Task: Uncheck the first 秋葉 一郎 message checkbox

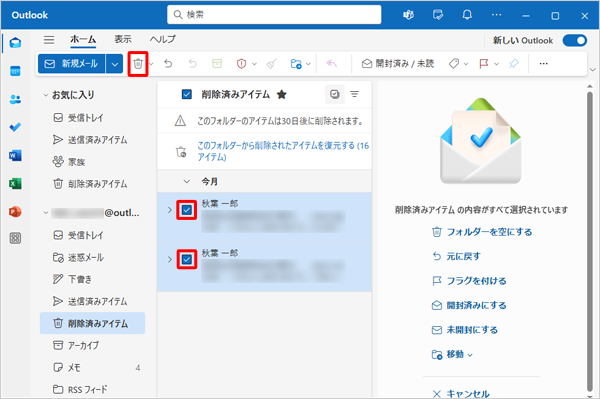Action: [x=187, y=210]
